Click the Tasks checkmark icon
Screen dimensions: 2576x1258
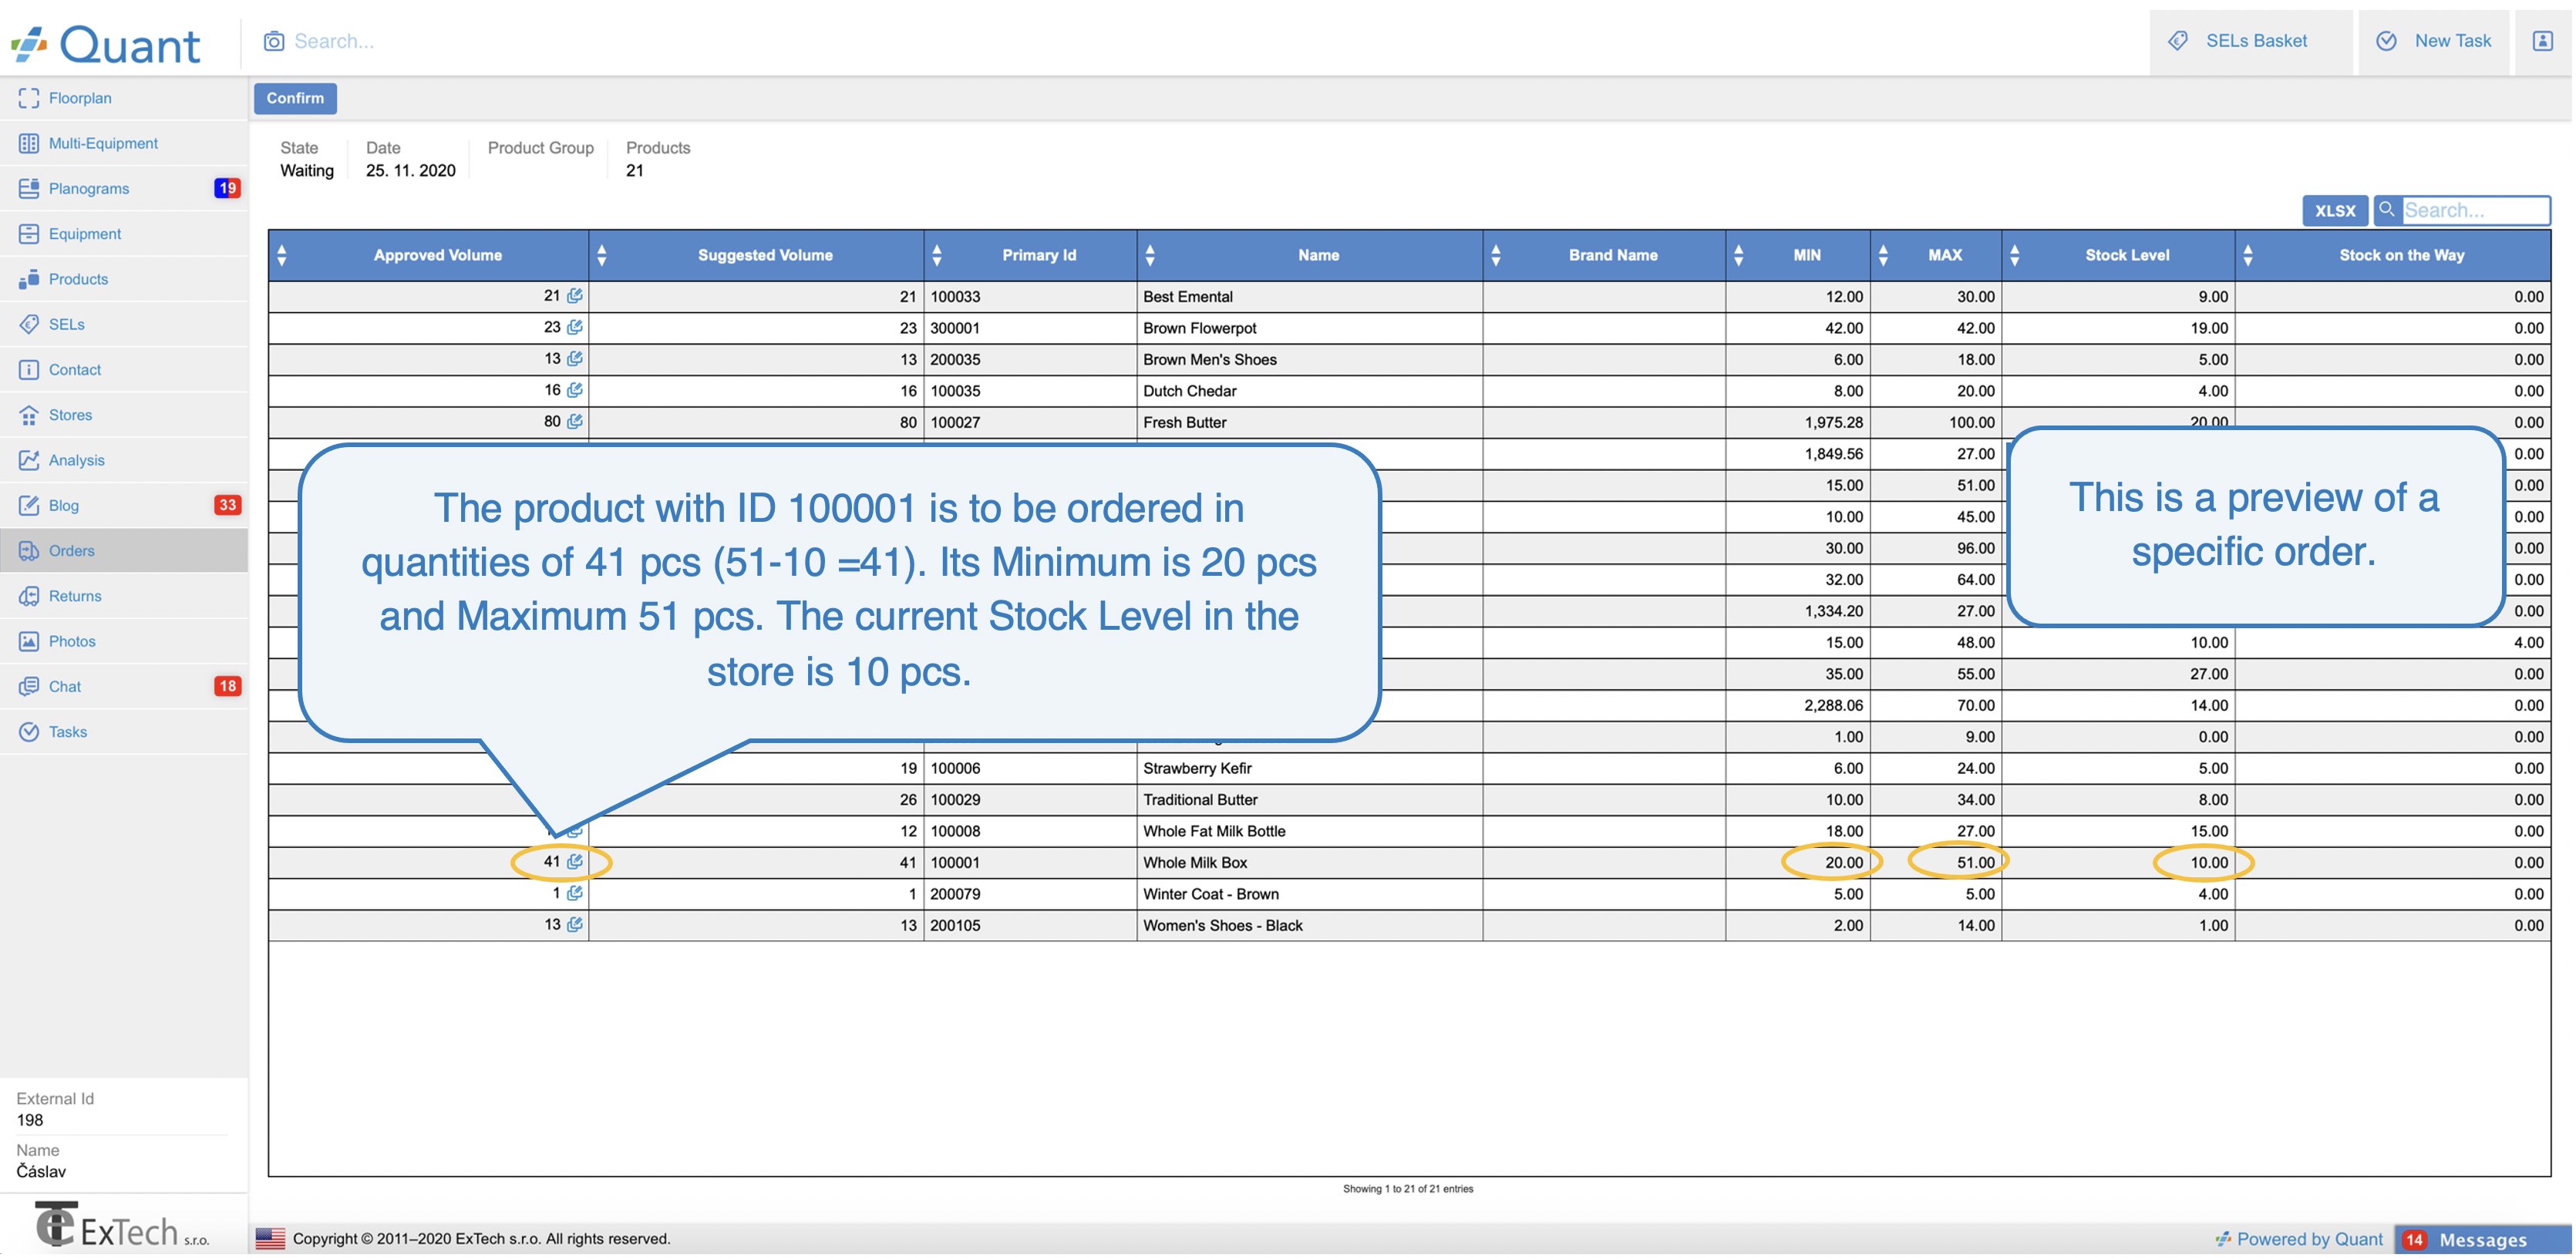(29, 731)
